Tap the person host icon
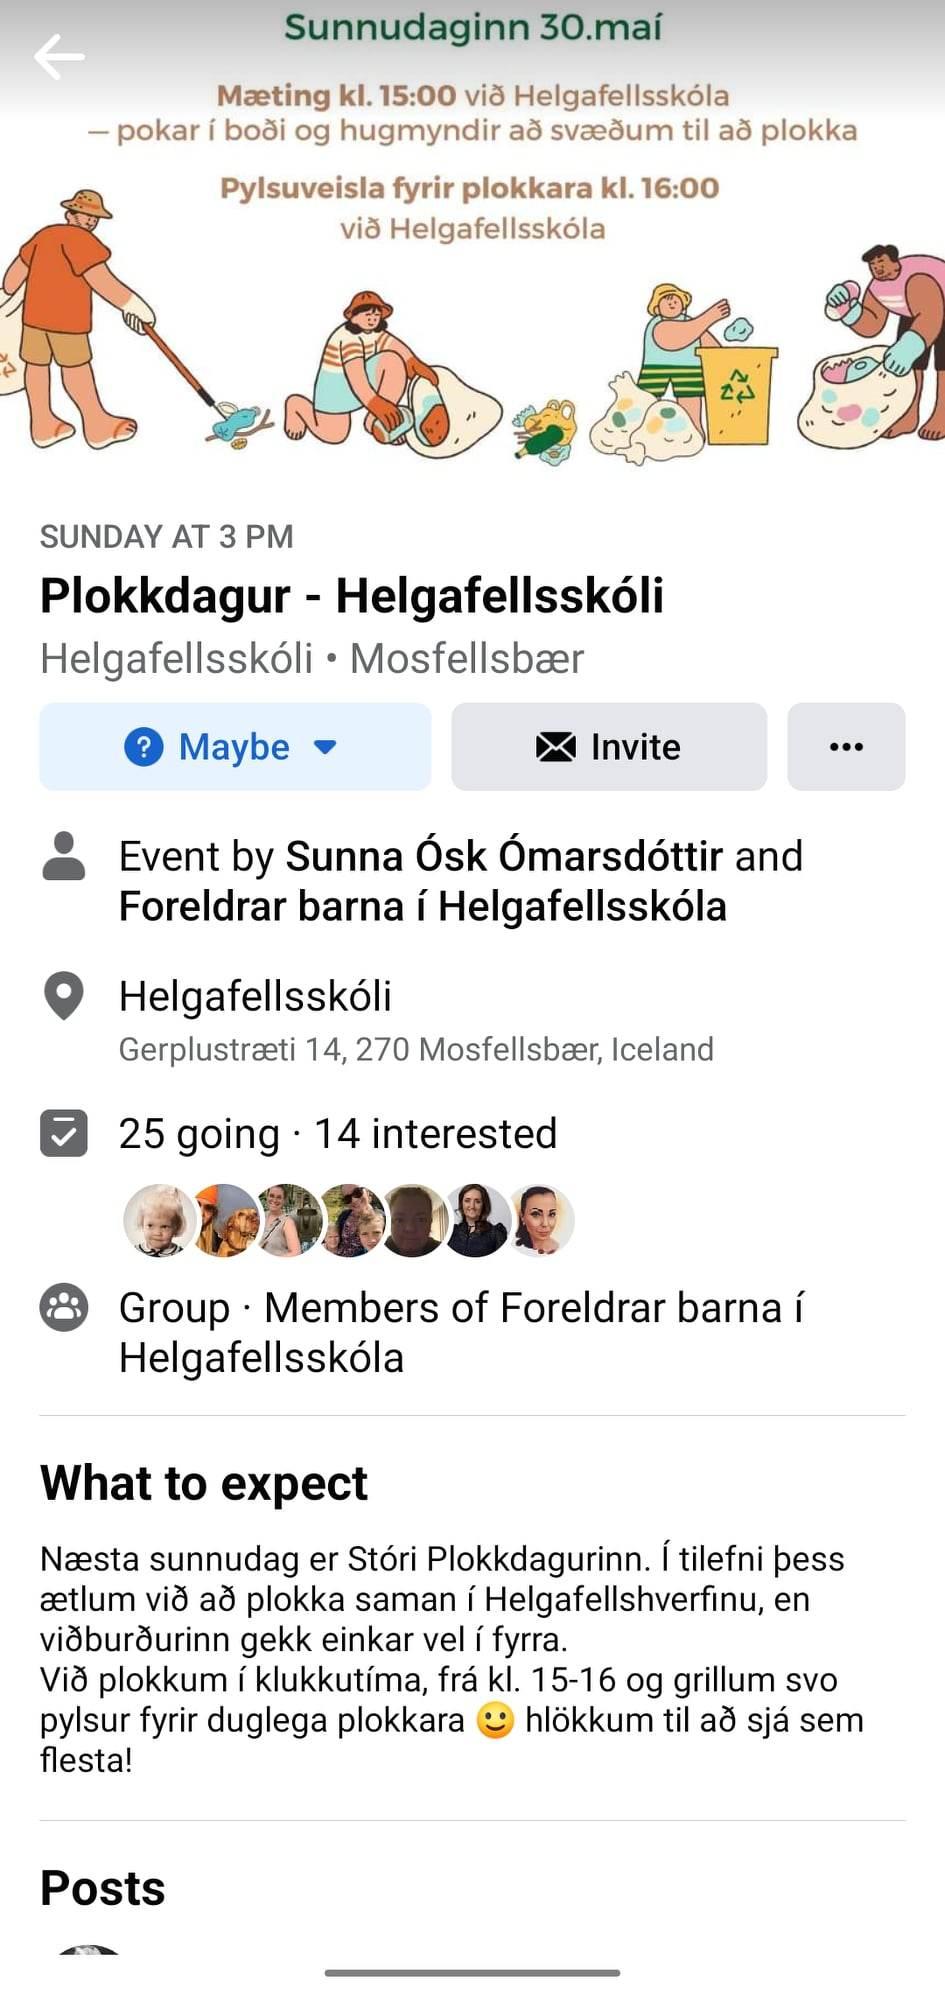The width and height of the screenshot is (945, 1995). pyautogui.click(x=64, y=856)
